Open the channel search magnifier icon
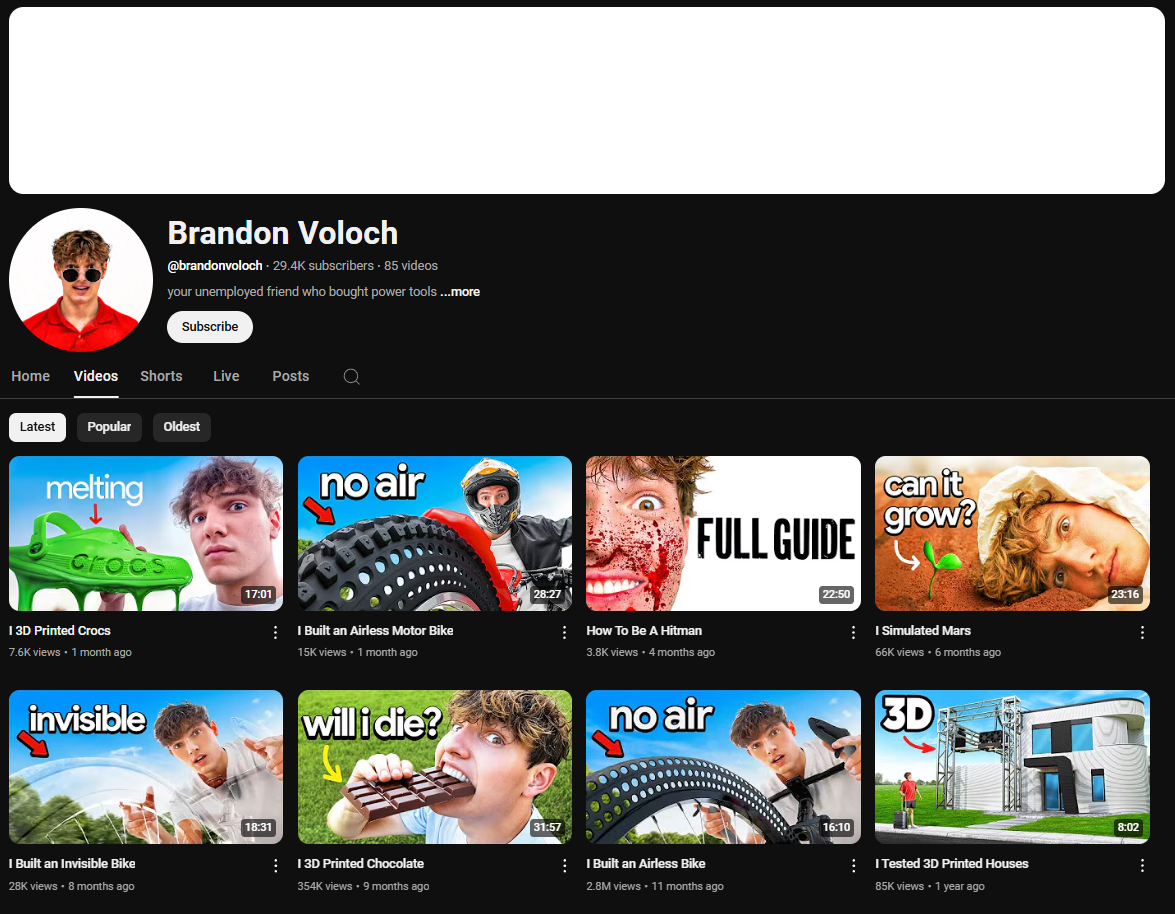This screenshot has height=914, width=1175. [351, 376]
